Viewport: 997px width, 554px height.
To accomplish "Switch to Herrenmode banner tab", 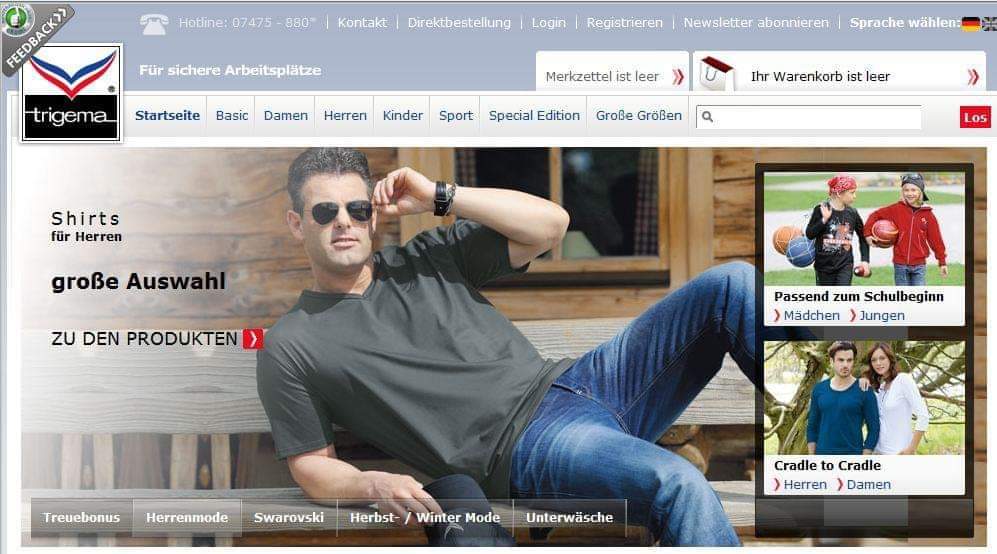I will click(x=187, y=518).
